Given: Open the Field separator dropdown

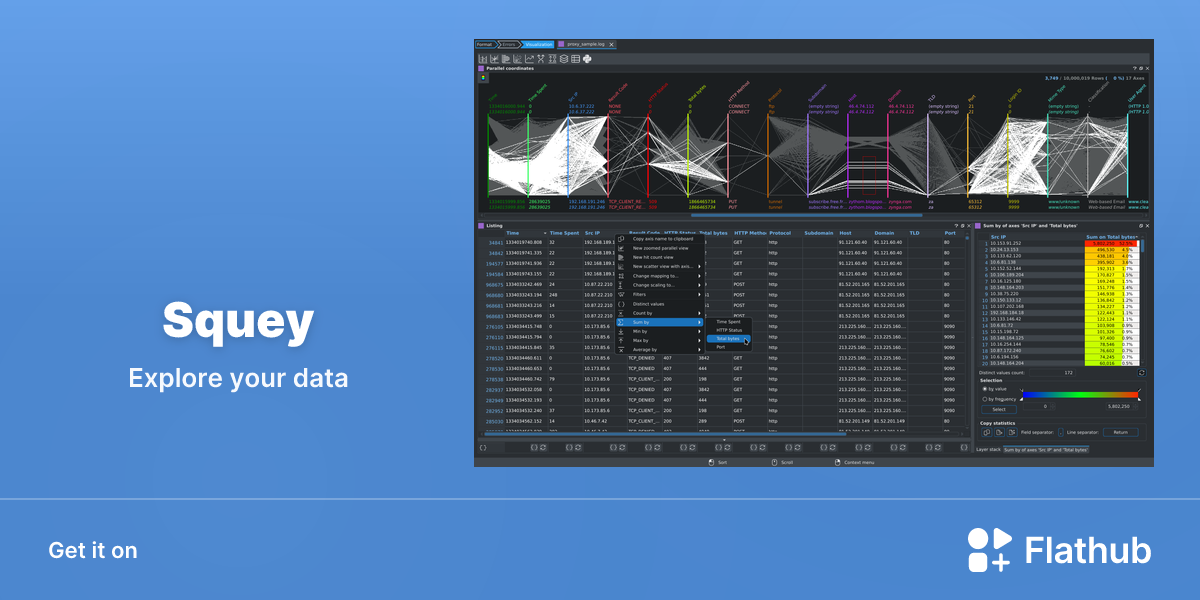Looking at the screenshot, I should point(1061,432).
